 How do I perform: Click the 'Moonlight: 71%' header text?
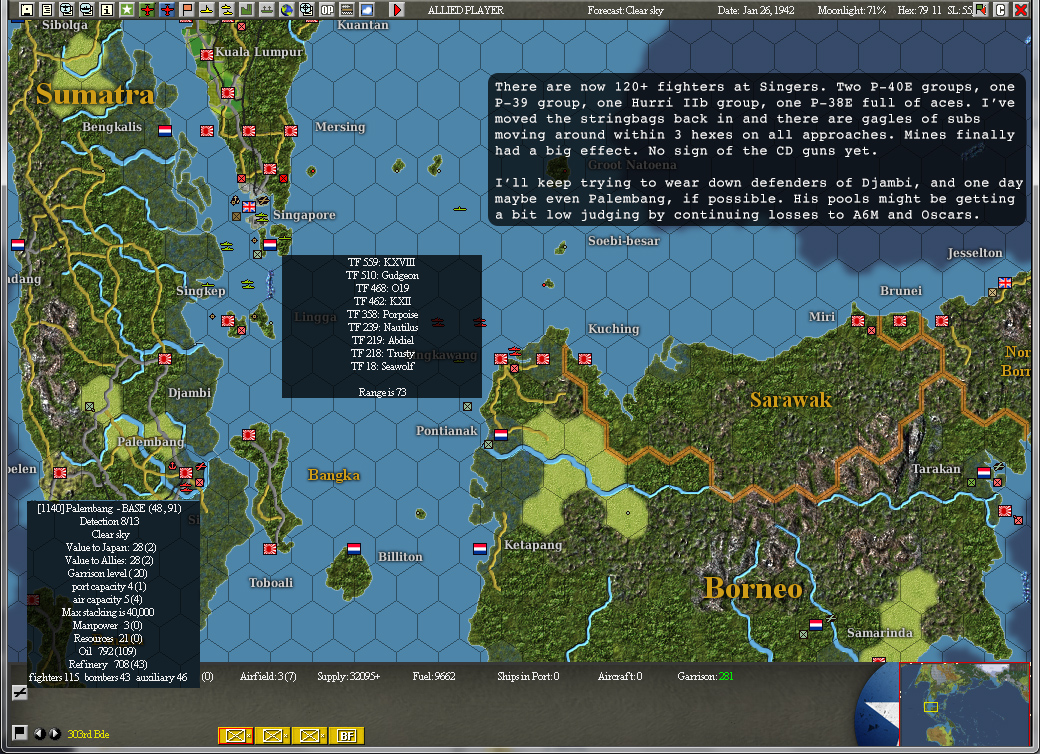852,10
